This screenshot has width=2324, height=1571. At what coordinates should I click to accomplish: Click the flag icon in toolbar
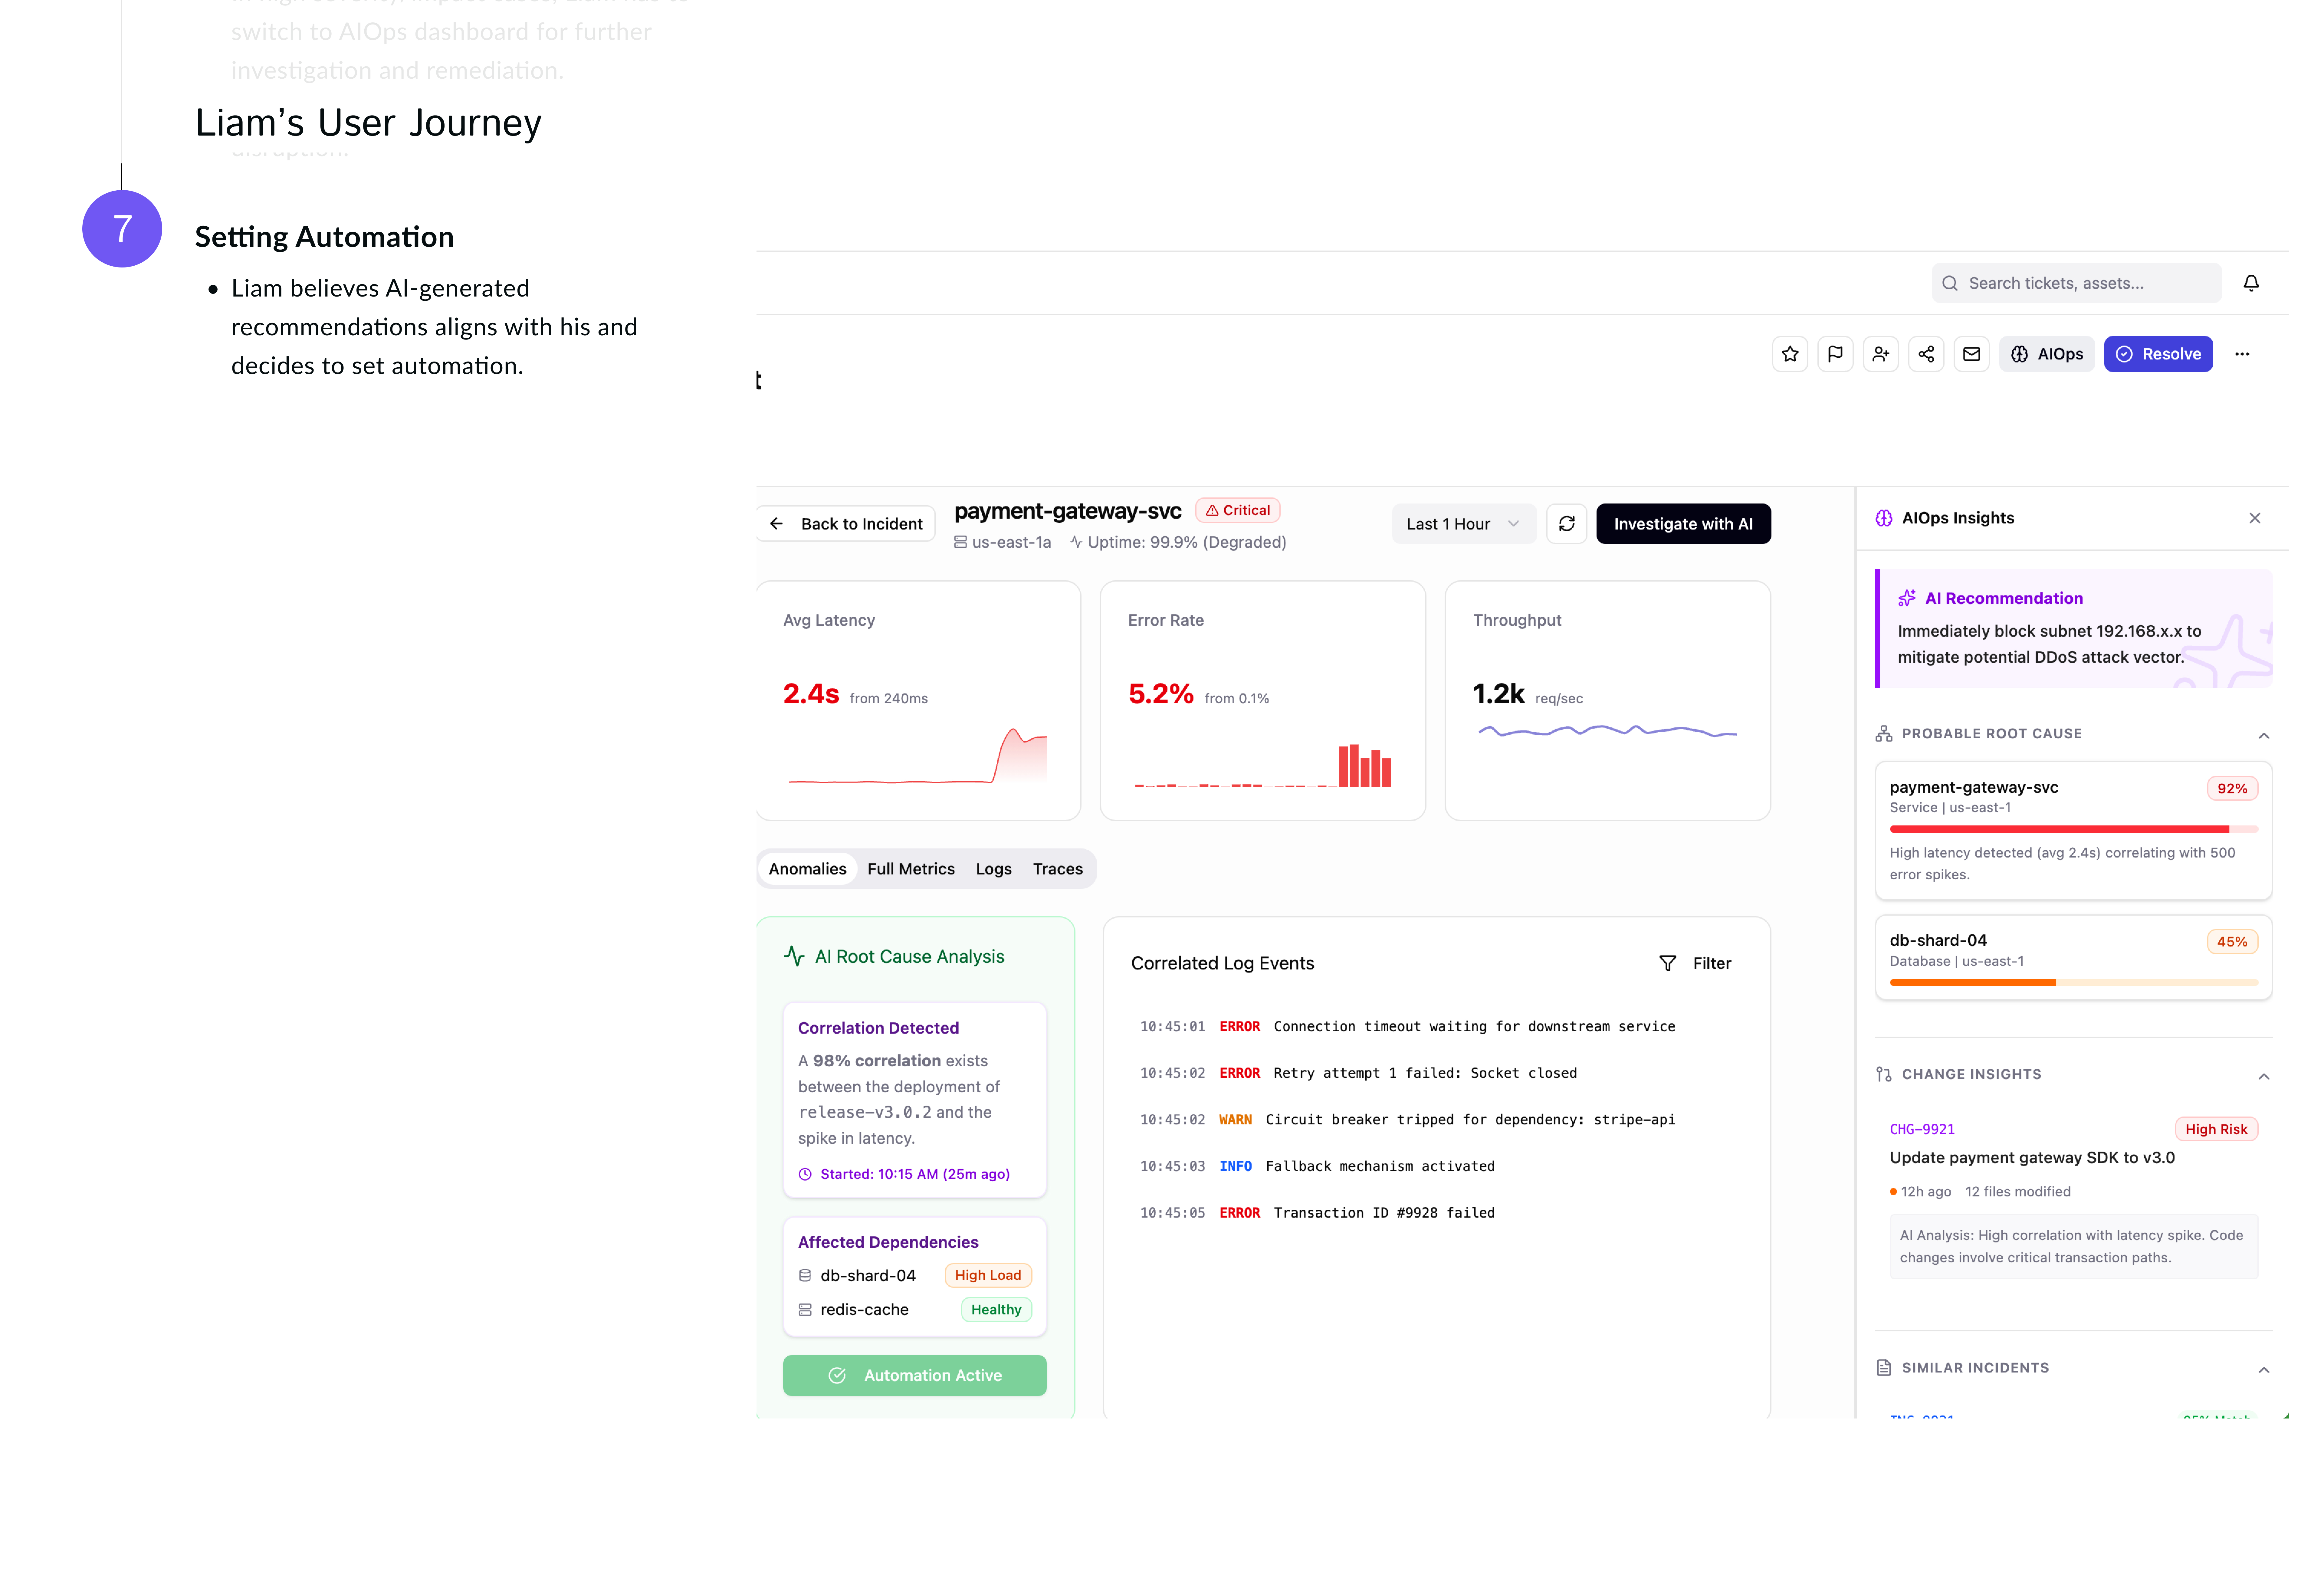coord(1835,354)
